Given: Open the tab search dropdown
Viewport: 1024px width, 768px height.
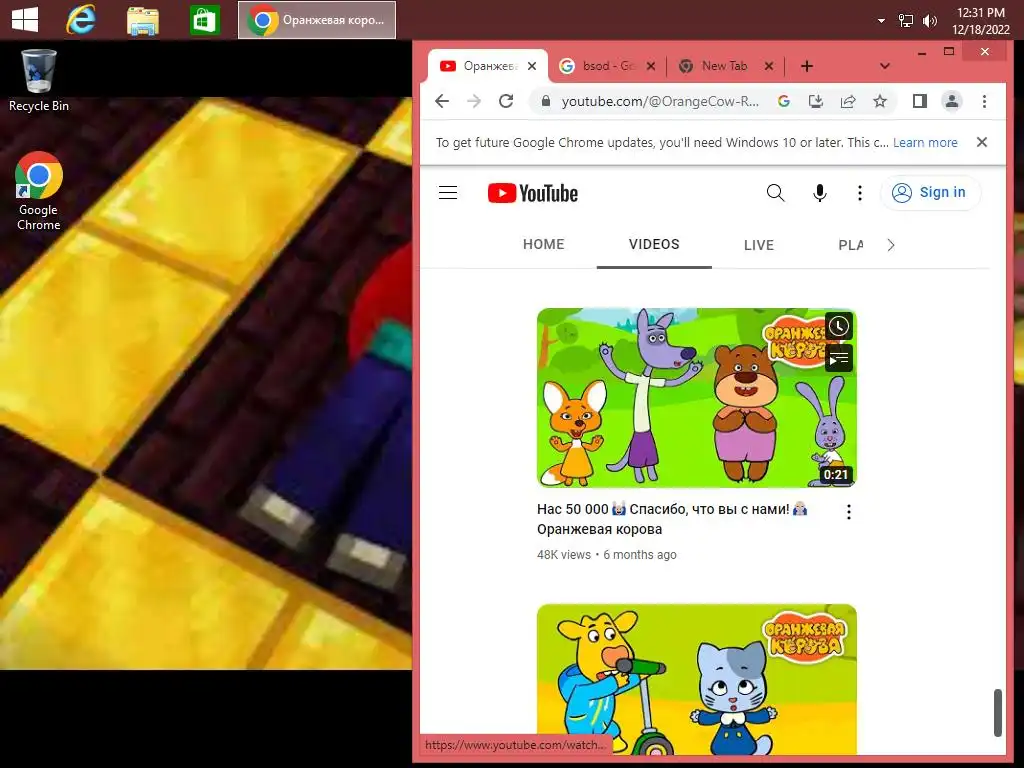Looking at the screenshot, I should pyautogui.click(x=885, y=66).
